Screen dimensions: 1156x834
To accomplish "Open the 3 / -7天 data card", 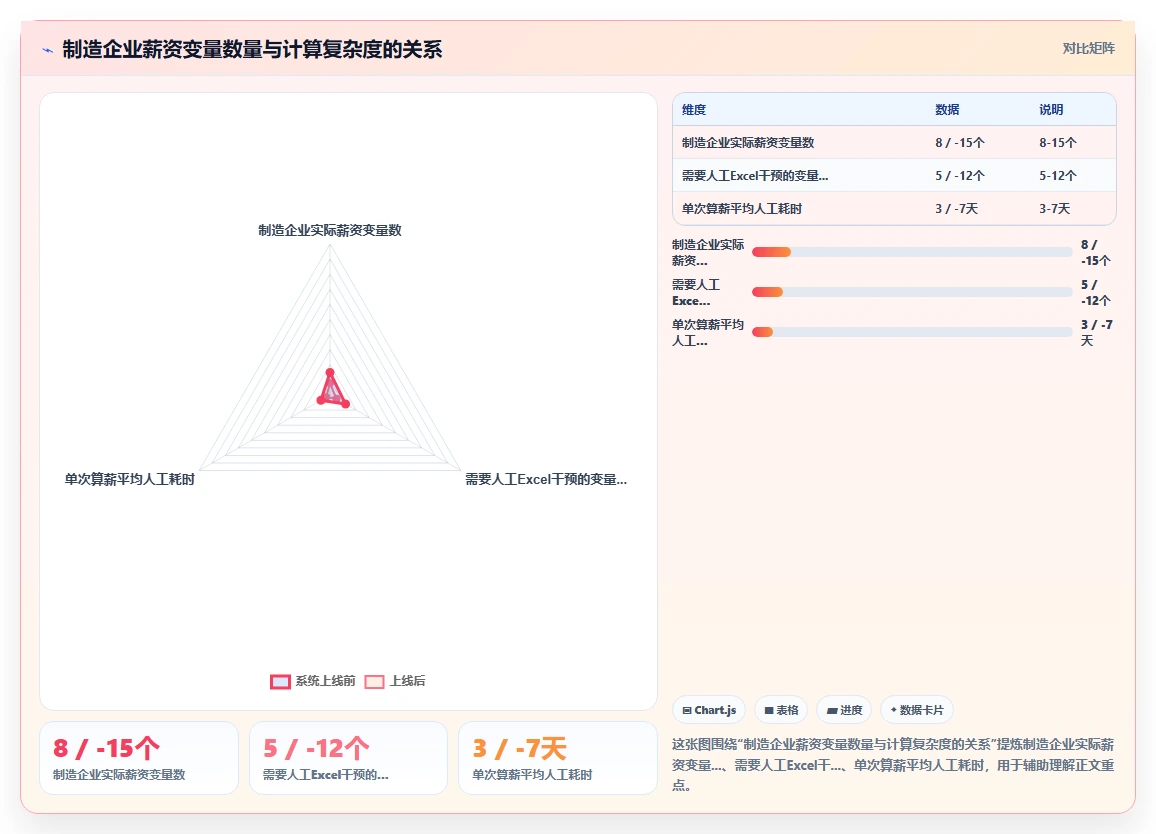I will coord(557,758).
